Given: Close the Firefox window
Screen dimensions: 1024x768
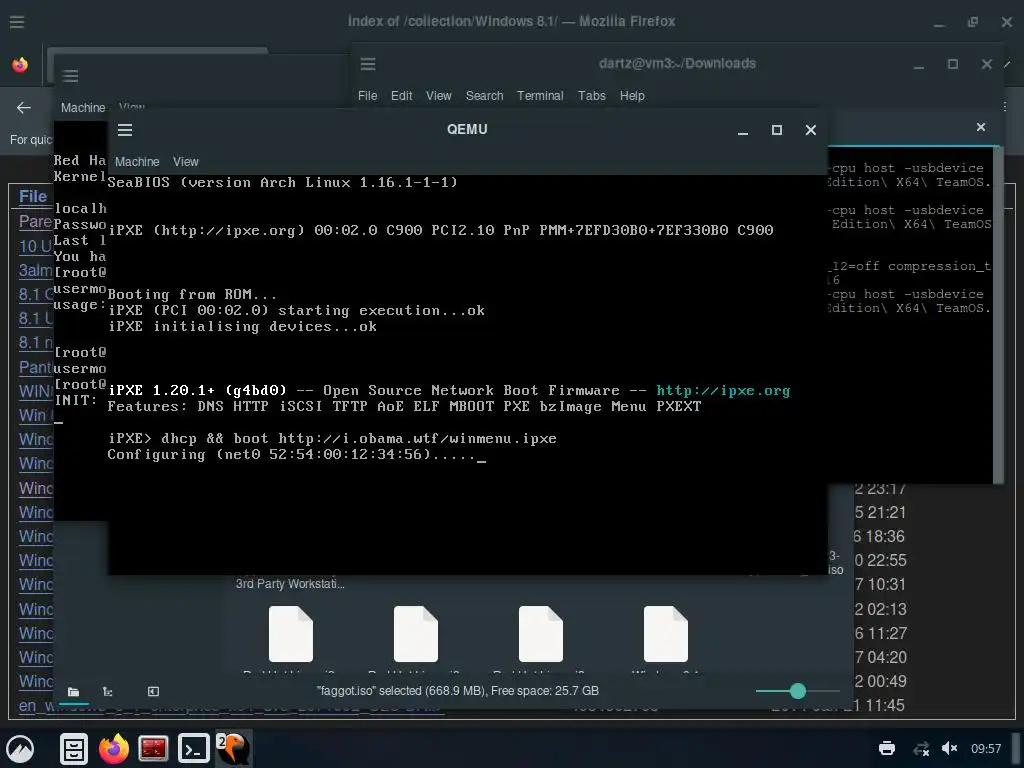Looking at the screenshot, I should pyautogui.click(x=1007, y=22).
